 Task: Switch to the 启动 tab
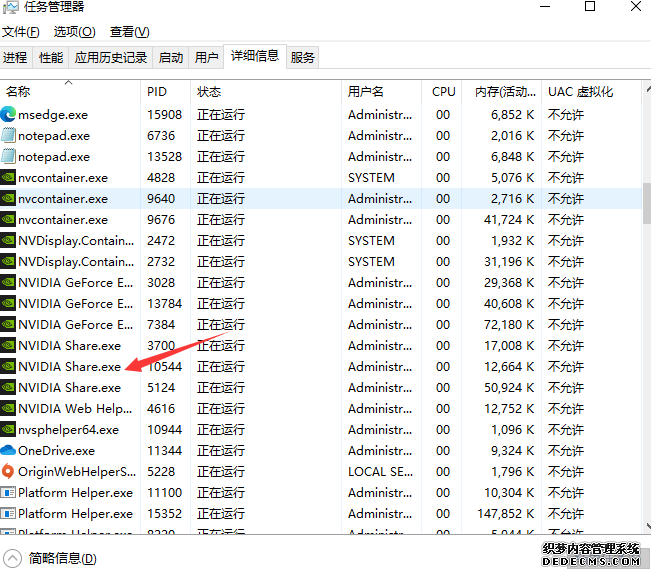coord(171,57)
